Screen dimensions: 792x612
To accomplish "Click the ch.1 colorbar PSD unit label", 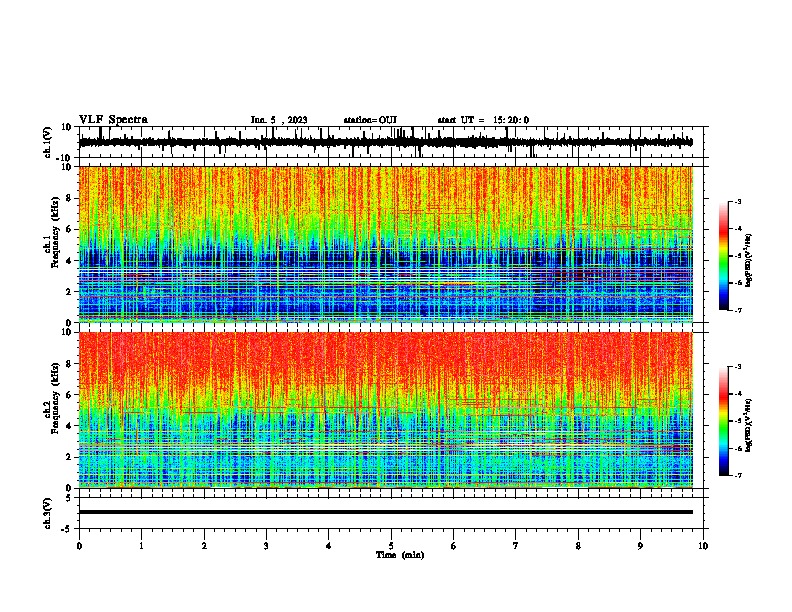I will pyautogui.click(x=748, y=260).
